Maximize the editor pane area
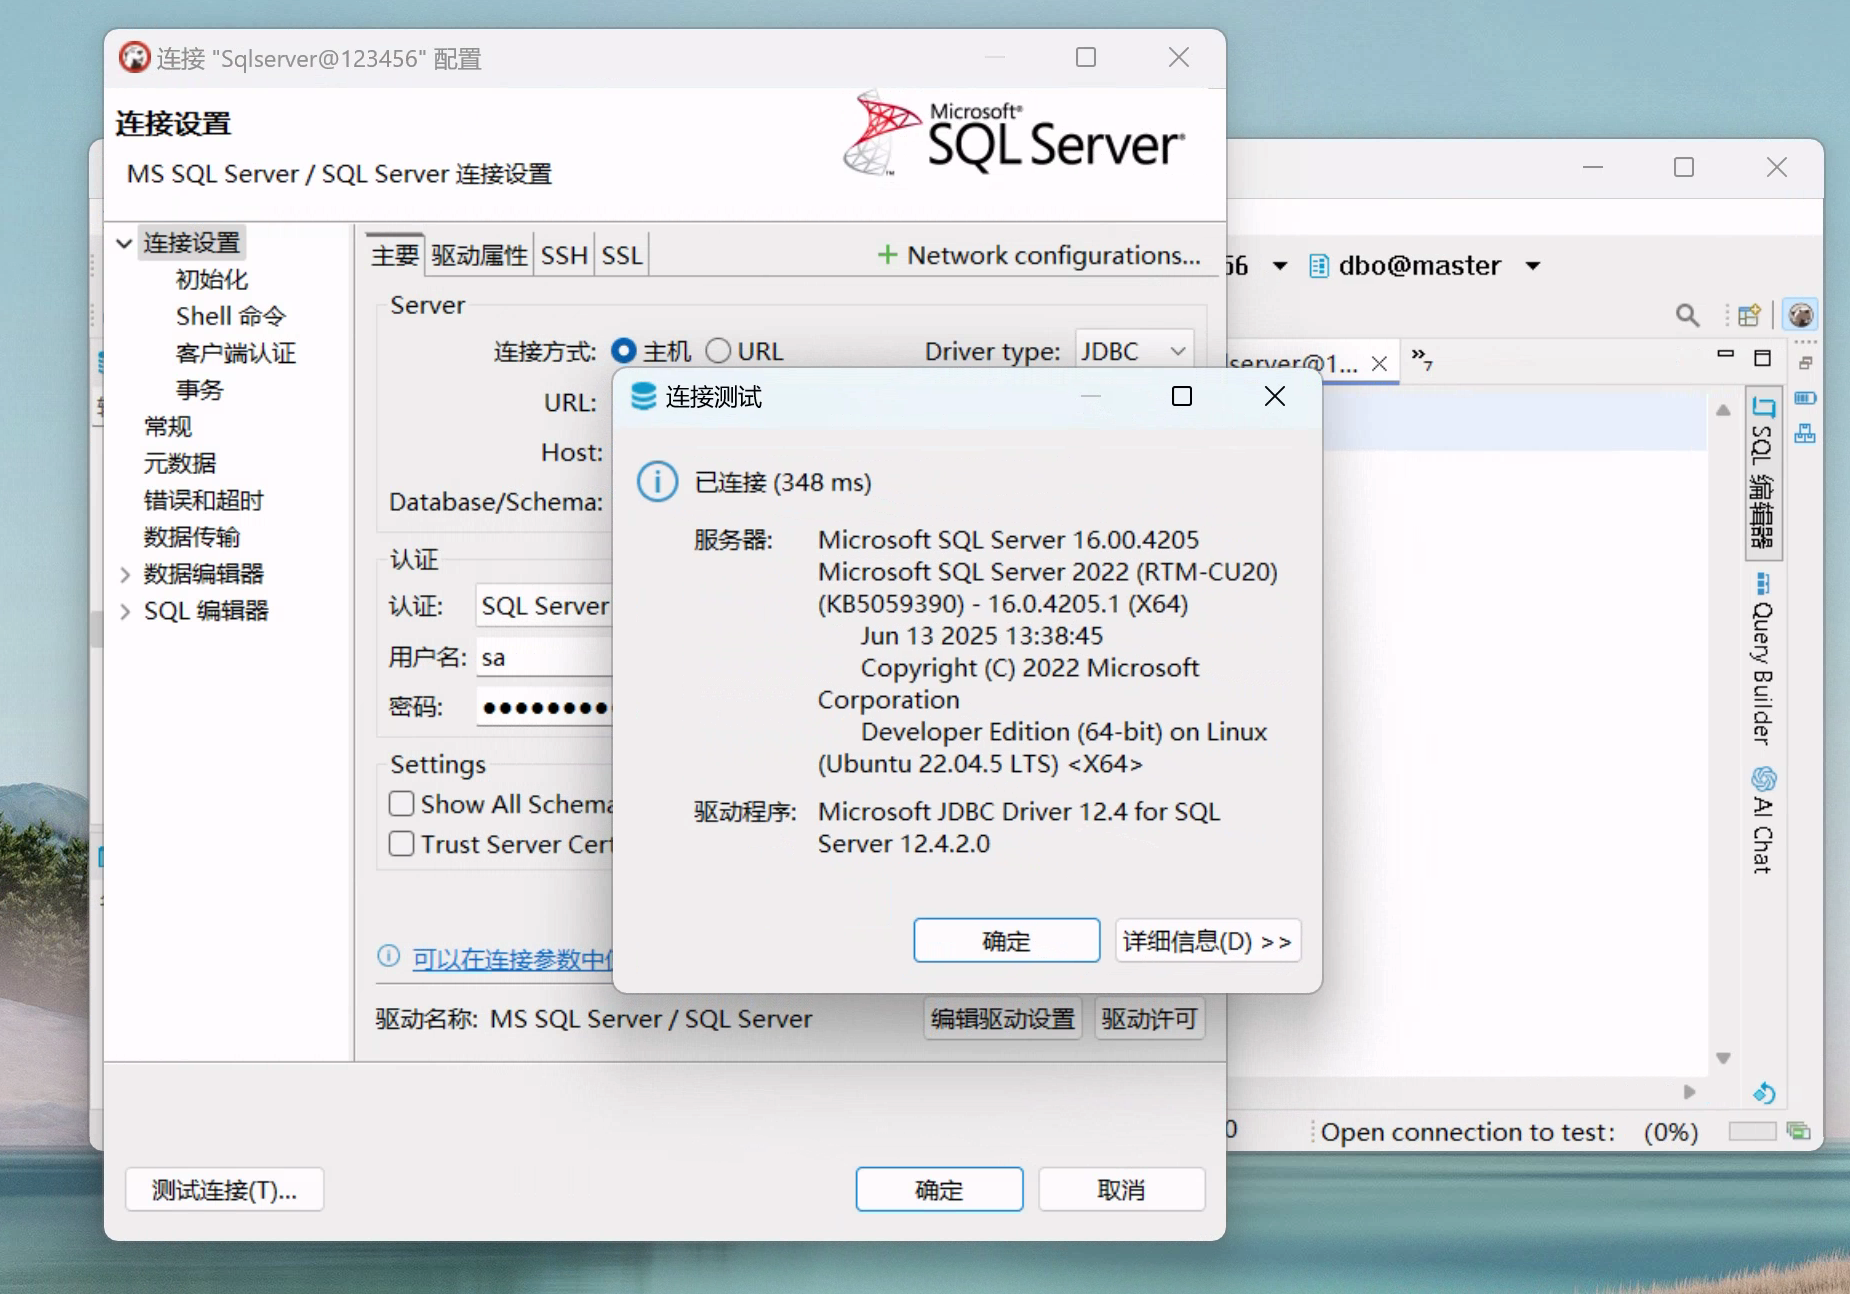This screenshot has height=1294, width=1850. [x=1763, y=358]
